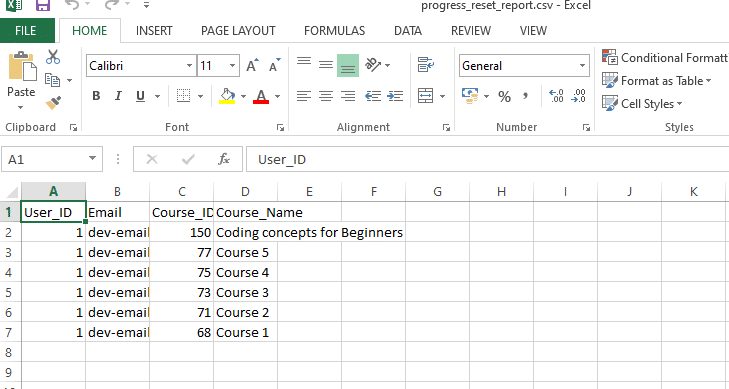The image size is (729, 389).
Task: Toggle Wrap Text
Action: click(425, 65)
